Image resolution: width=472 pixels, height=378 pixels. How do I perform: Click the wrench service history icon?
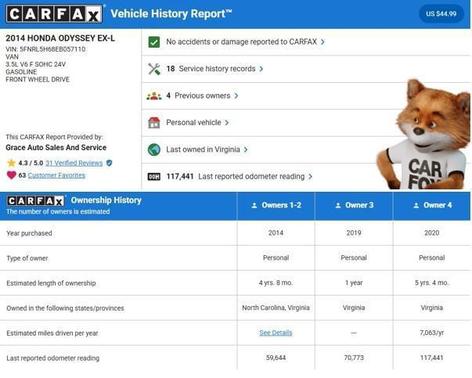(x=154, y=69)
